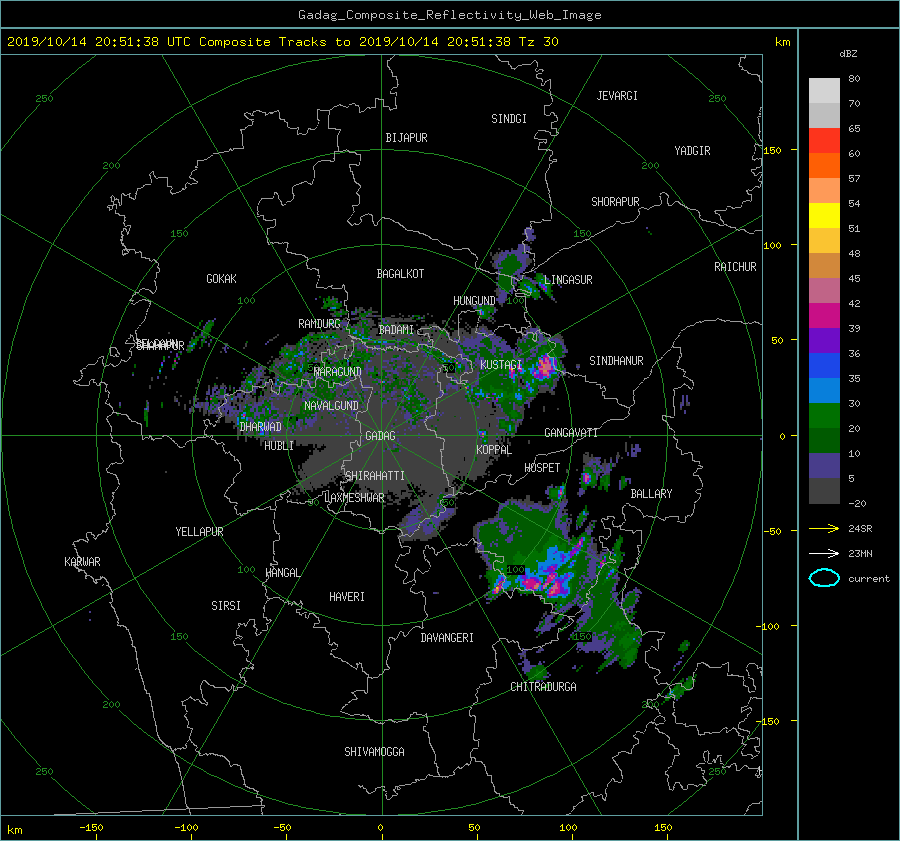Click the yellow 54 dBZ legend swatch

824,215
